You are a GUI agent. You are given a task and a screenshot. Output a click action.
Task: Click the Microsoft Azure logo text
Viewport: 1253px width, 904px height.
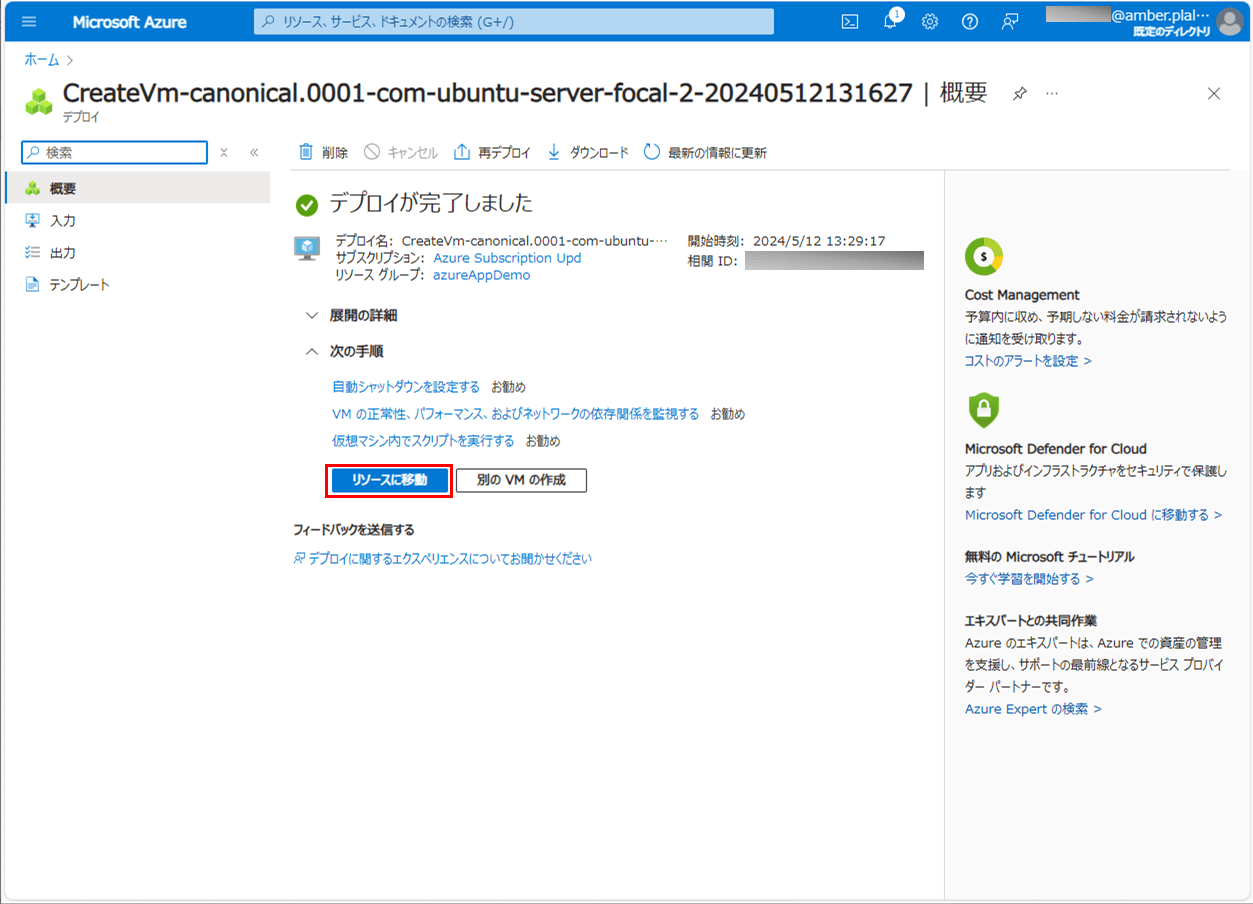[129, 22]
